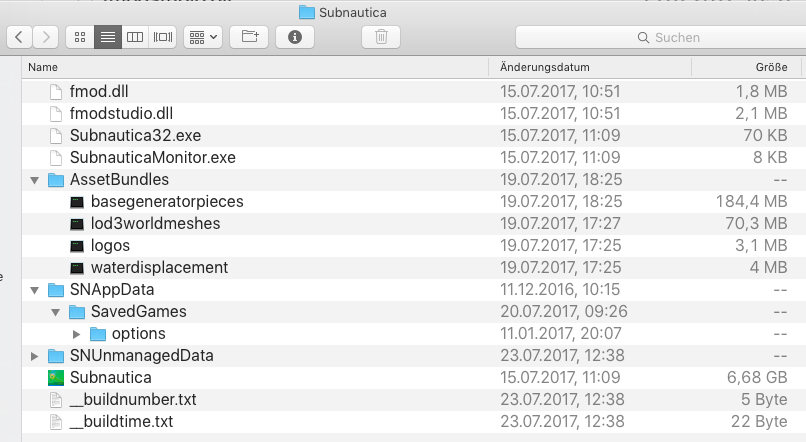Select lod3worldmeshes file name

(155, 224)
